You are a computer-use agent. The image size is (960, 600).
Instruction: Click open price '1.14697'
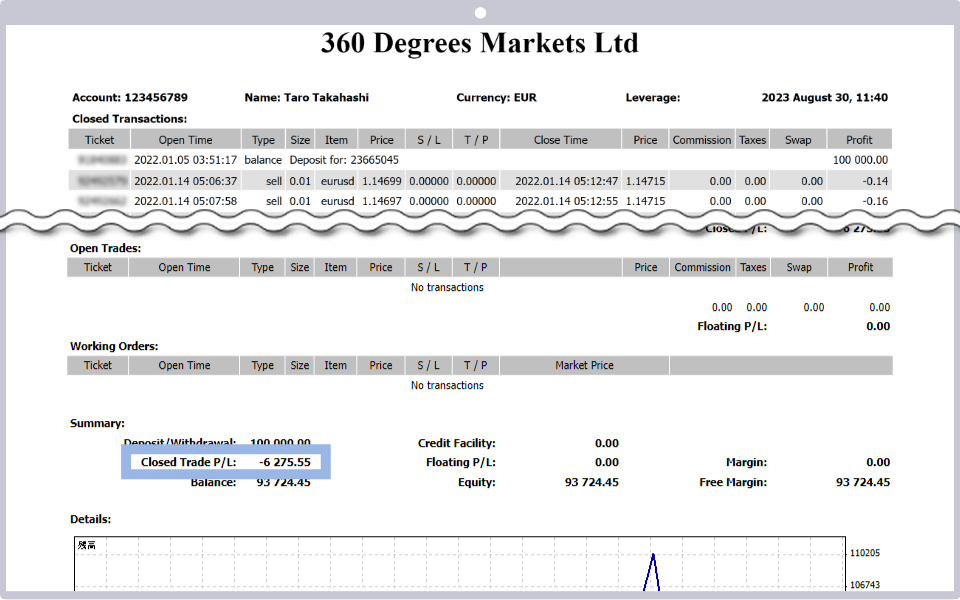[x=381, y=201]
